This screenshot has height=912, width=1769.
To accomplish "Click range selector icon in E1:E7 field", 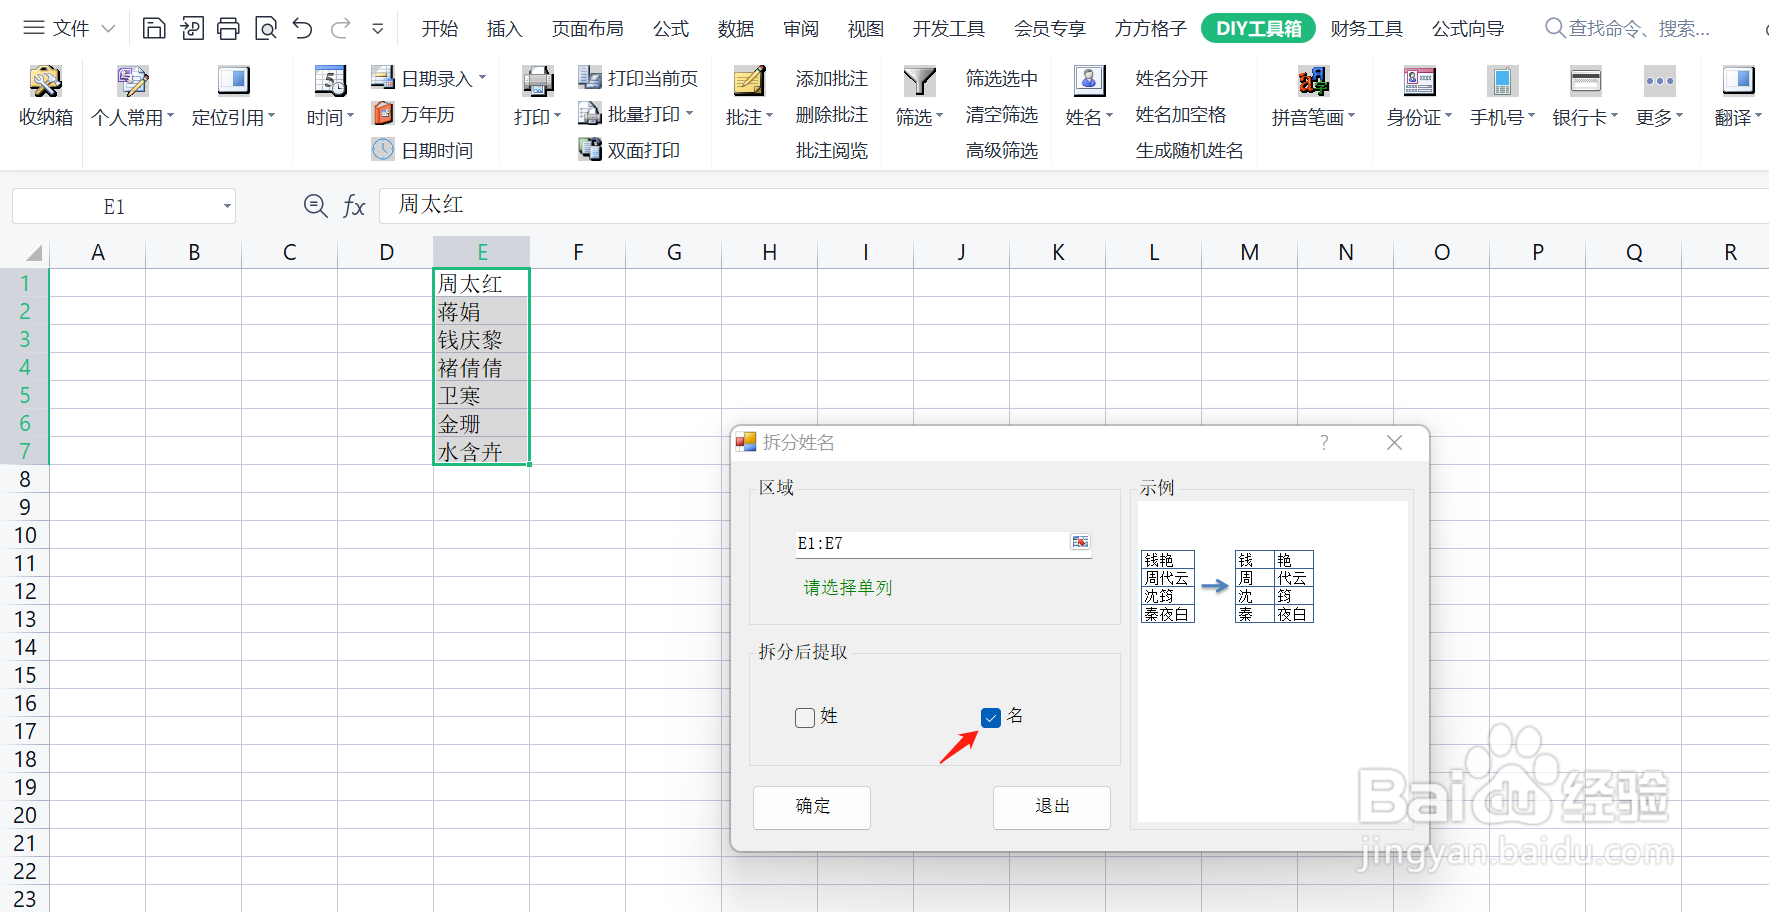I will pyautogui.click(x=1080, y=542).
